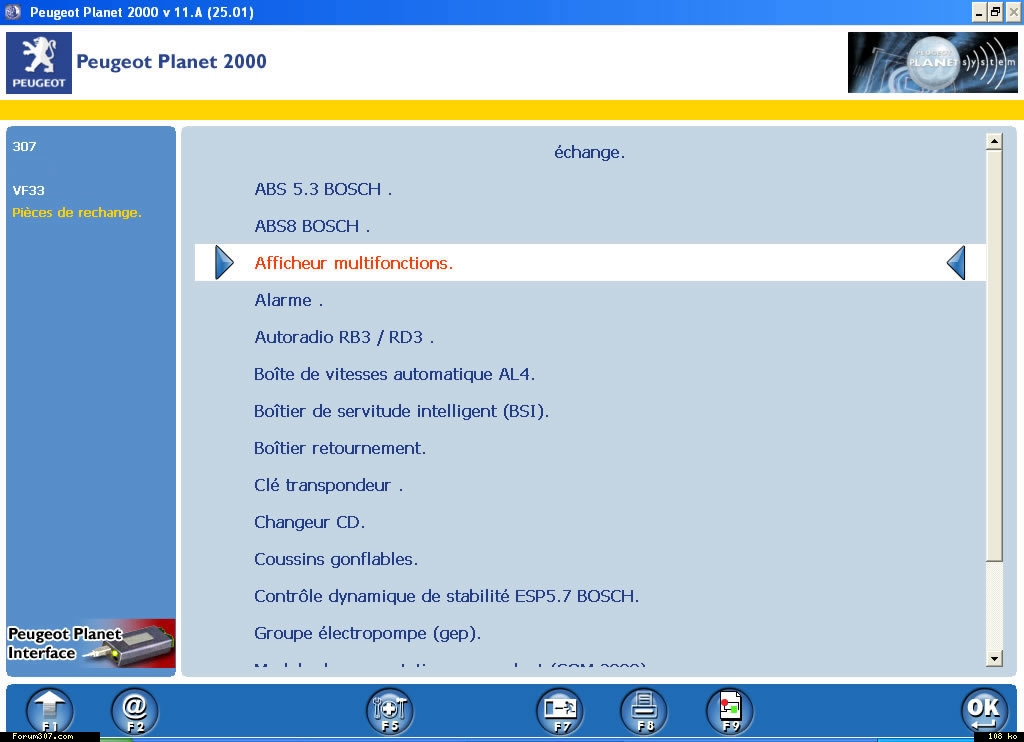Click the title bar application icon
This screenshot has width=1024, height=742.
12,12
